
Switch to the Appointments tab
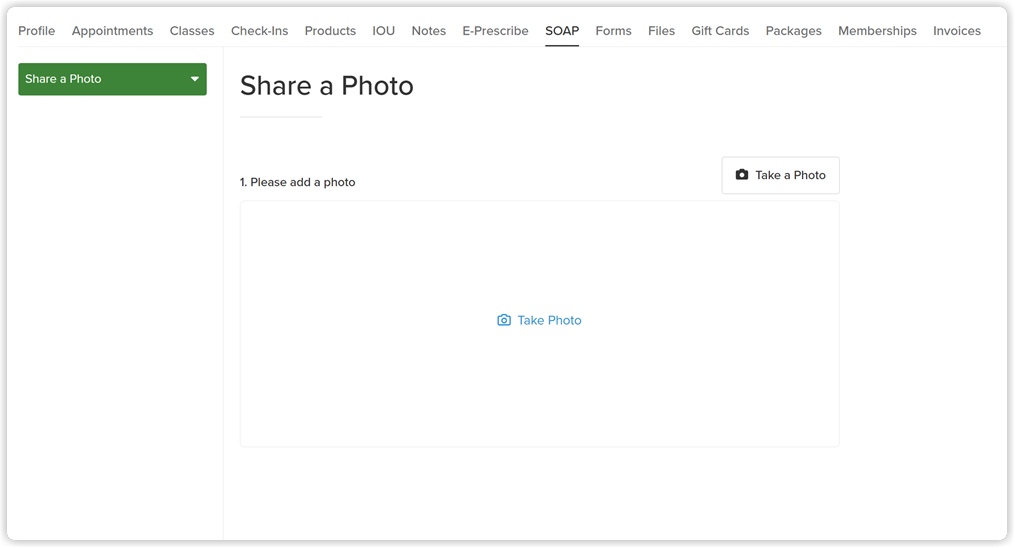(112, 31)
